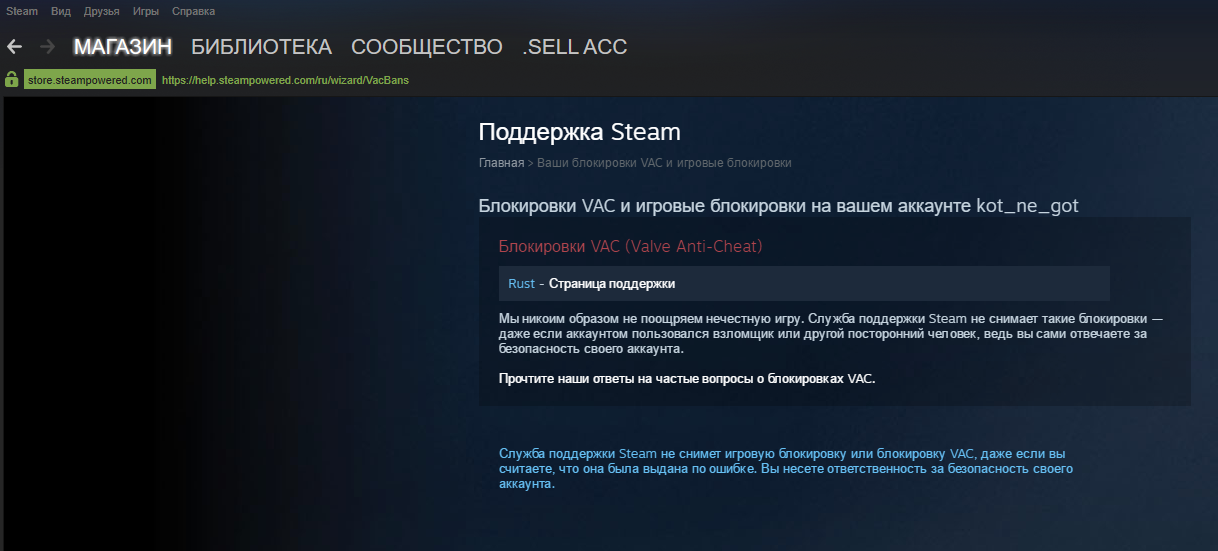Open the Steam menu
The height and width of the screenshot is (551, 1218).
(x=22, y=11)
